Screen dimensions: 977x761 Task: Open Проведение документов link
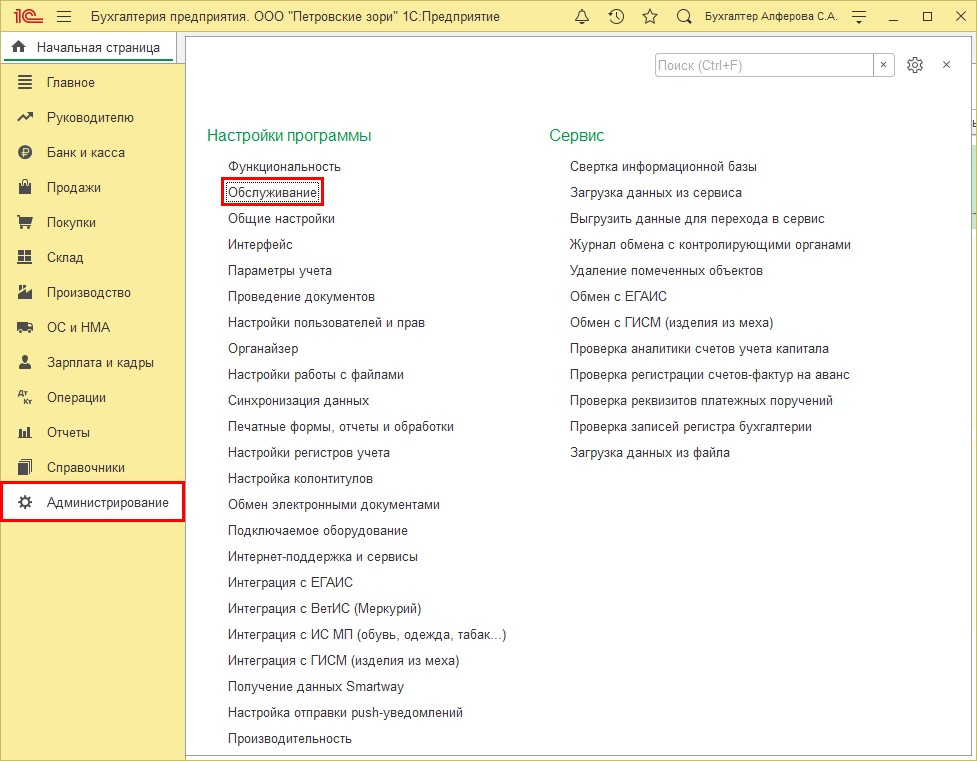pos(301,297)
